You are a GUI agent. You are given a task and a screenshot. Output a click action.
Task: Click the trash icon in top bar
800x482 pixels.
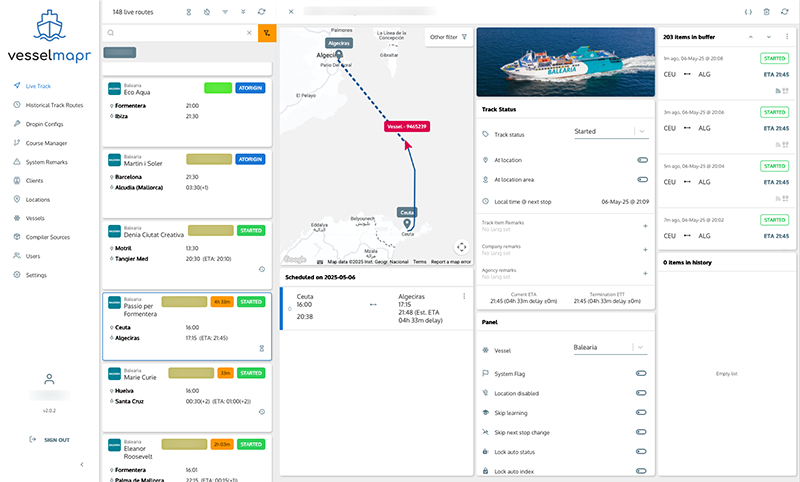click(766, 12)
